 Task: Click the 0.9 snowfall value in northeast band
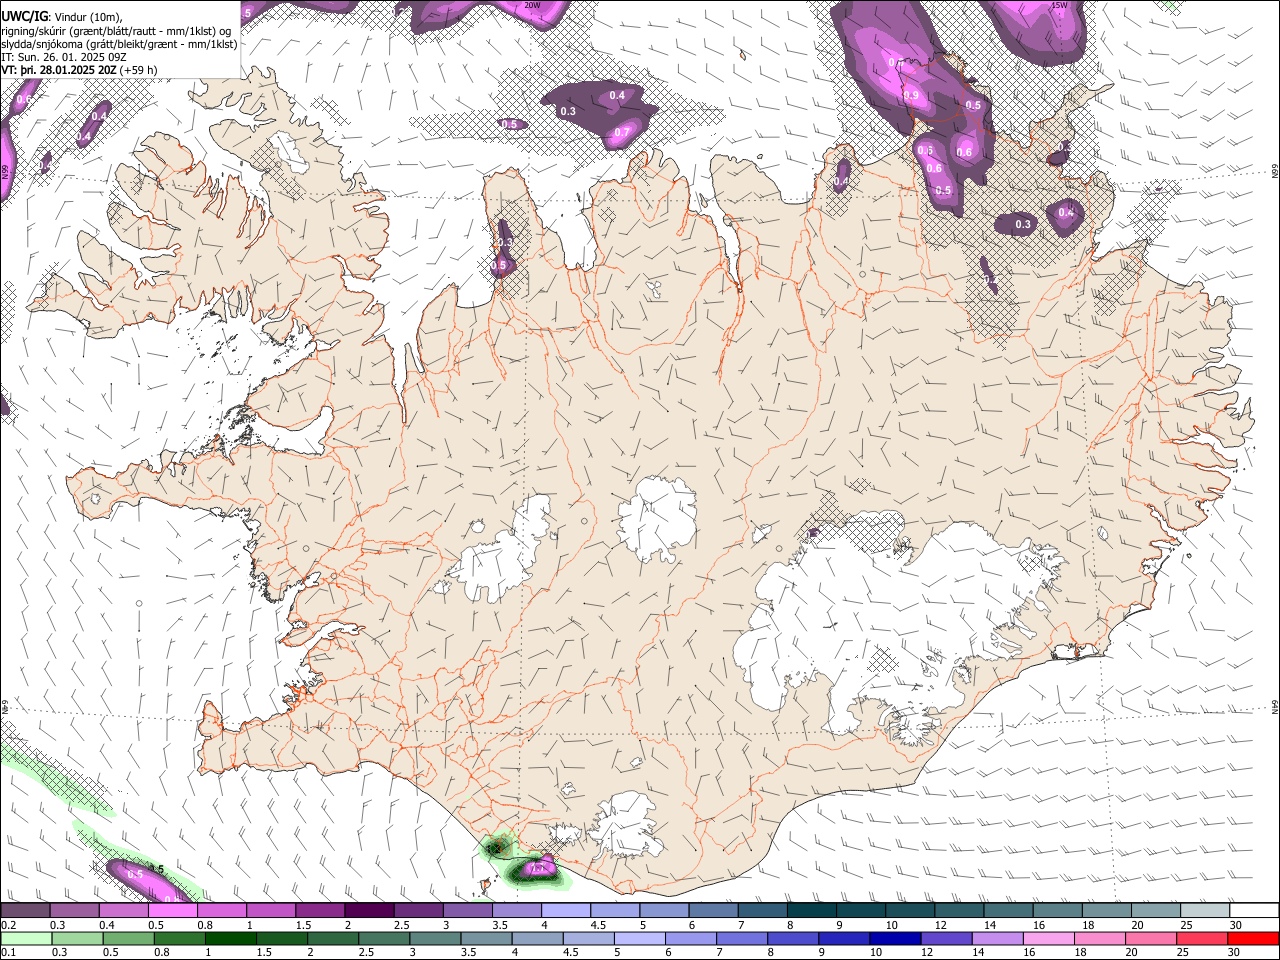point(910,95)
